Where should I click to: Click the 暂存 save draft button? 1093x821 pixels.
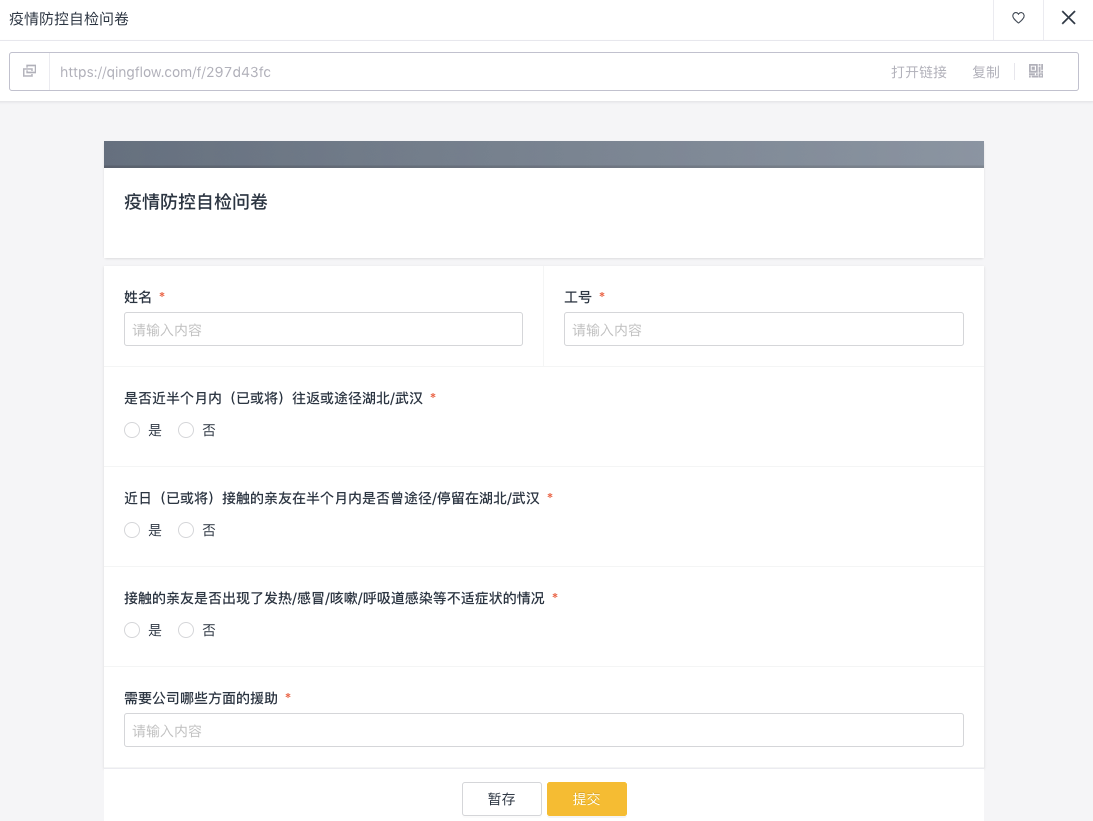pyautogui.click(x=502, y=799)
